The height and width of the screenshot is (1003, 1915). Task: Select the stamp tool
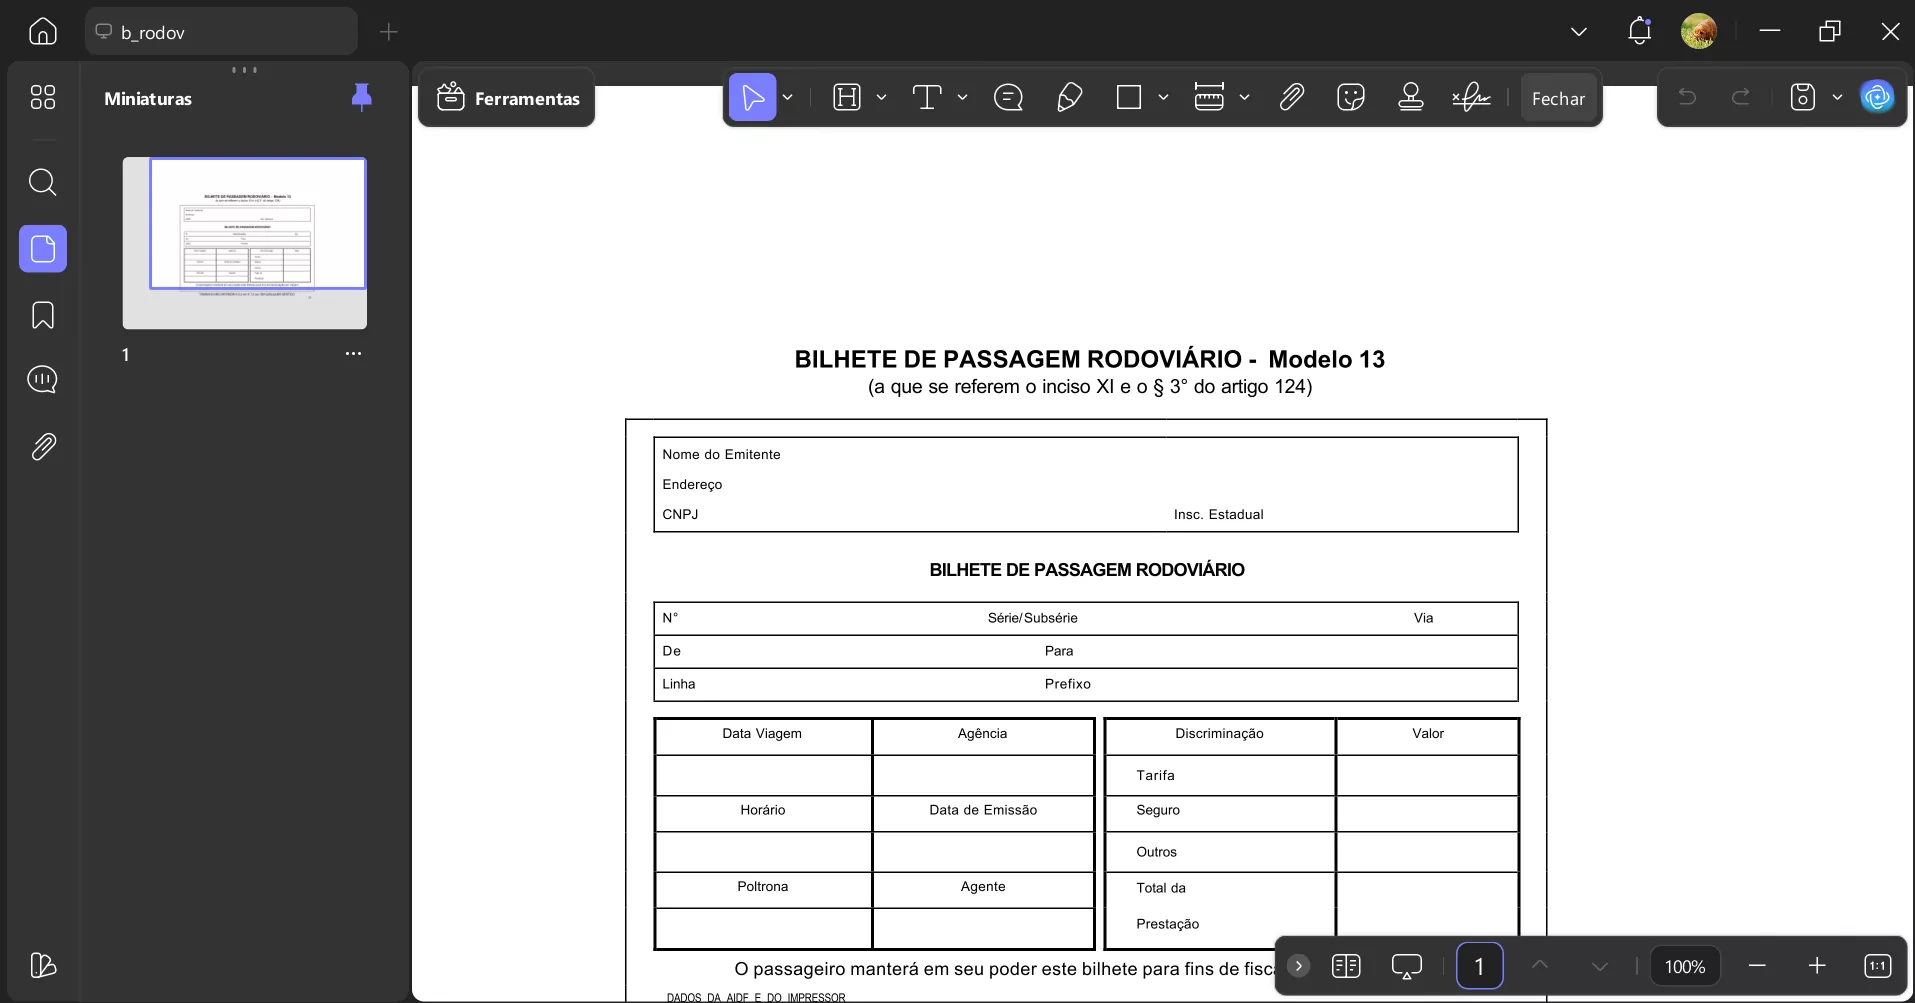click(1410, 97)
